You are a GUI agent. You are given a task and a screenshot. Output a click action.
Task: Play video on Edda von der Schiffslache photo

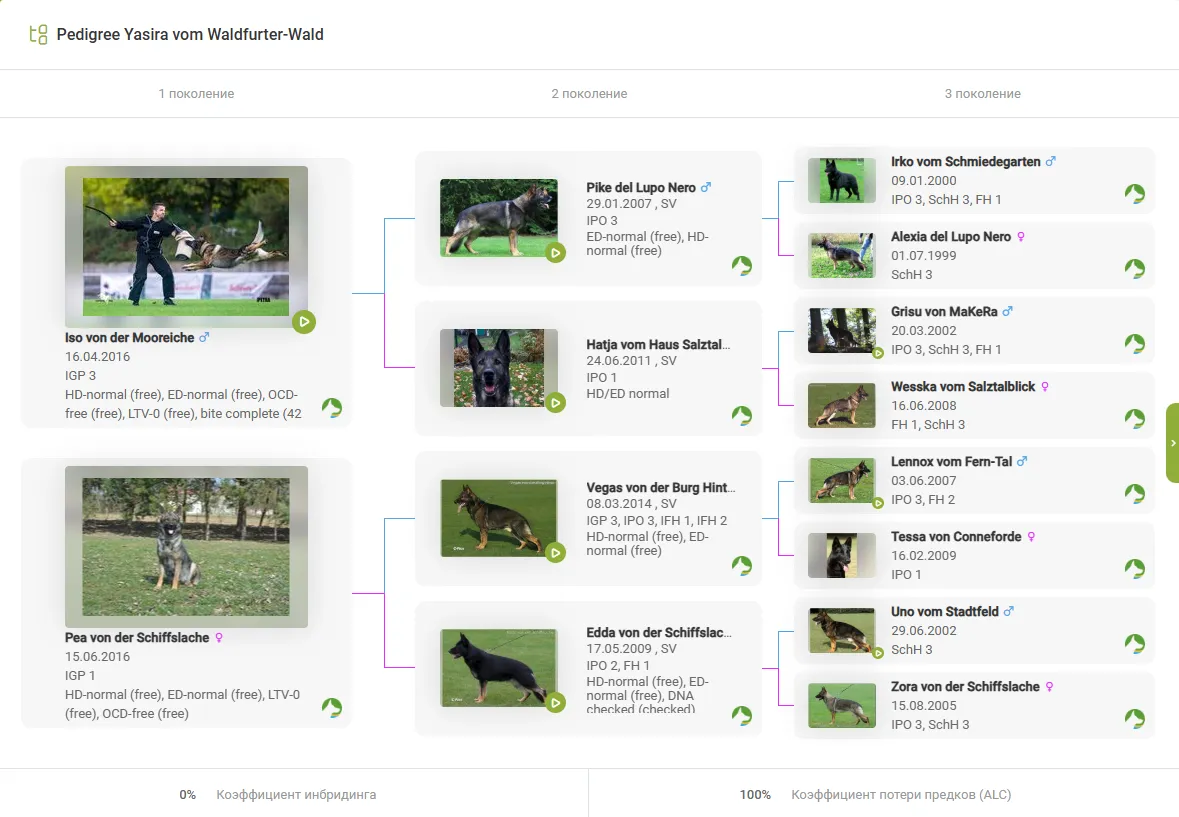[x=555, y=703]
